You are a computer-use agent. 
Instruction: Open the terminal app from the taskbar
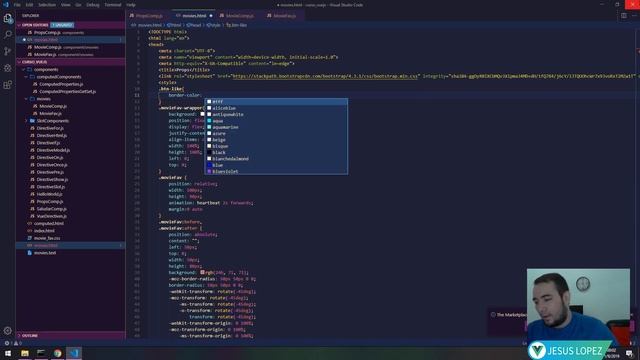(41, 353)
